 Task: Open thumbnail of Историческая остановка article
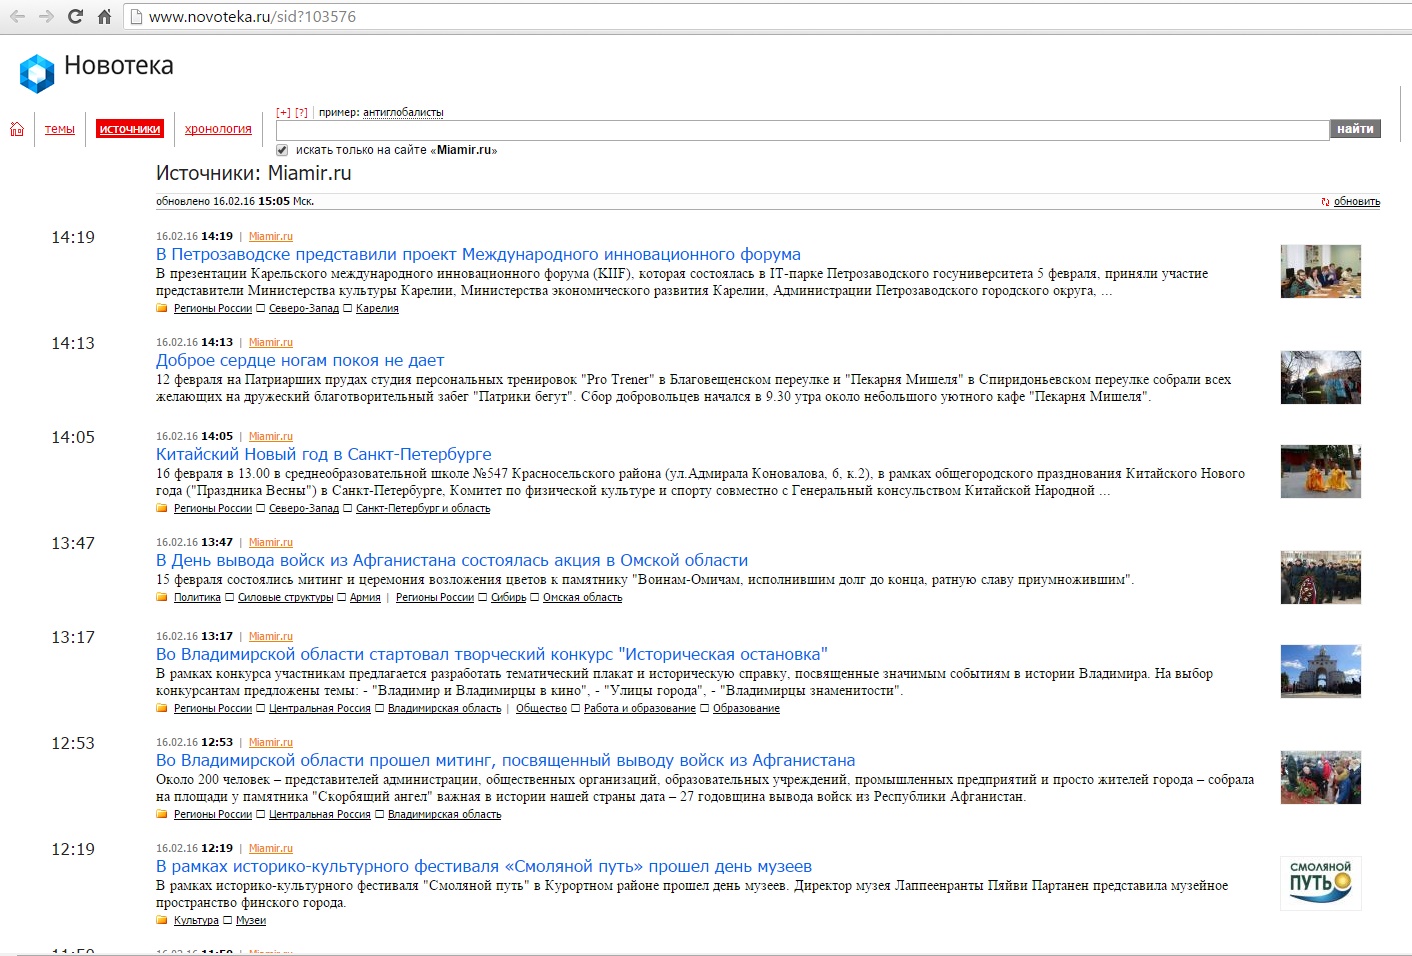(x=1321, y=671)
